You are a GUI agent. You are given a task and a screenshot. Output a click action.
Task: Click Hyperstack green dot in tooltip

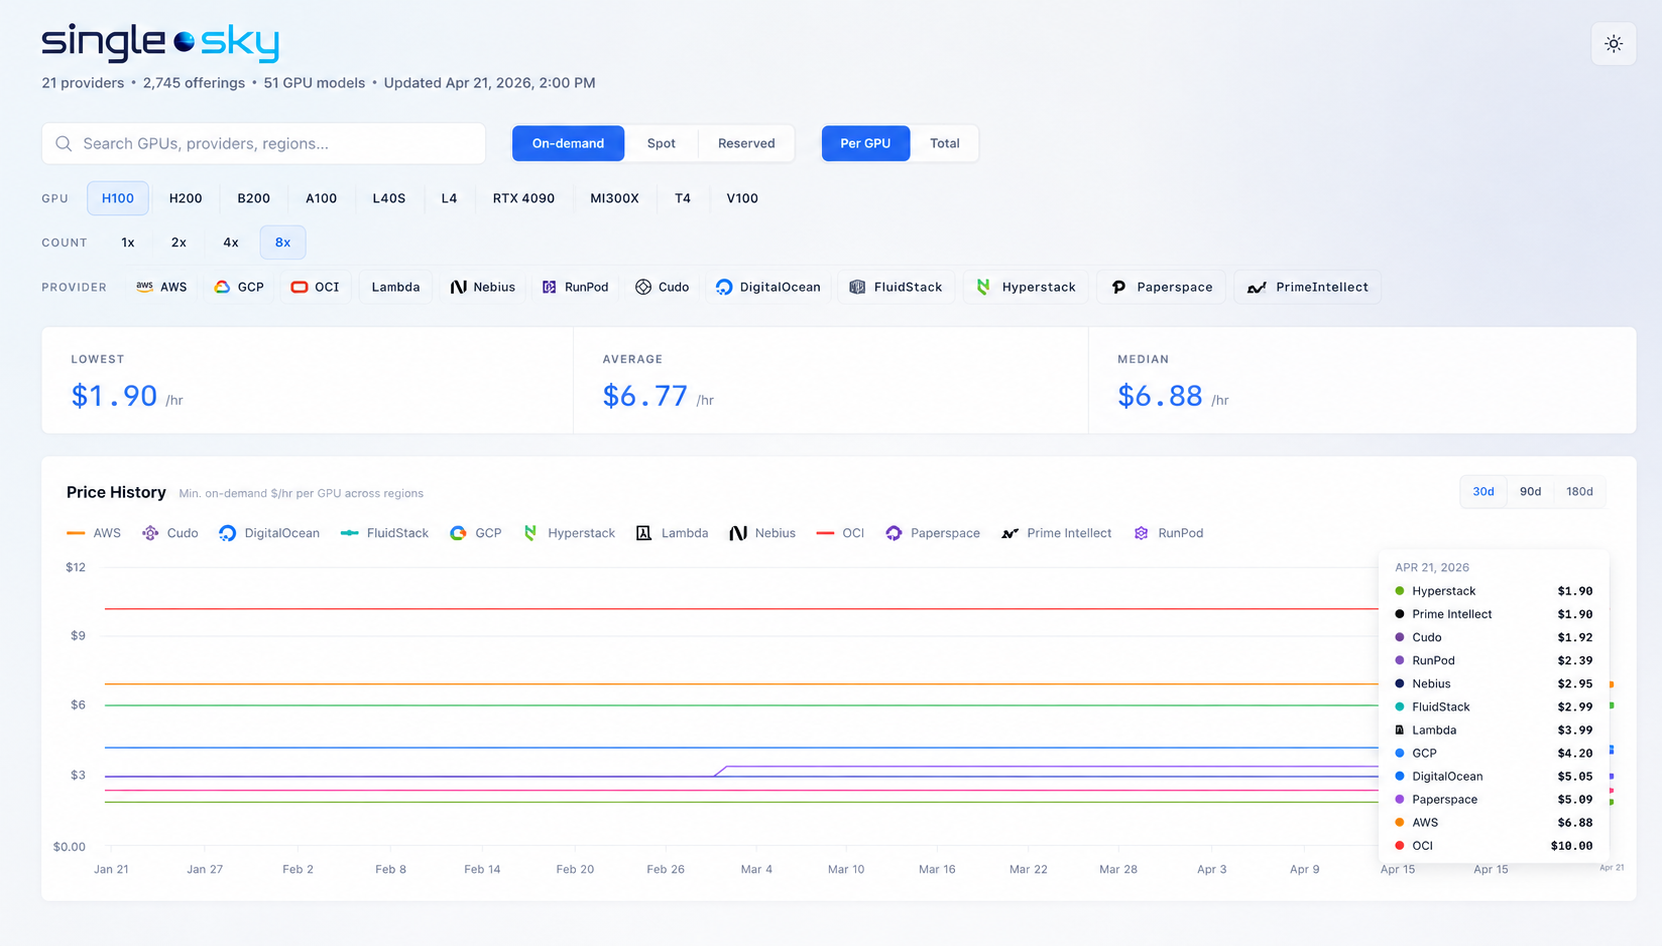click(1400, 591)
